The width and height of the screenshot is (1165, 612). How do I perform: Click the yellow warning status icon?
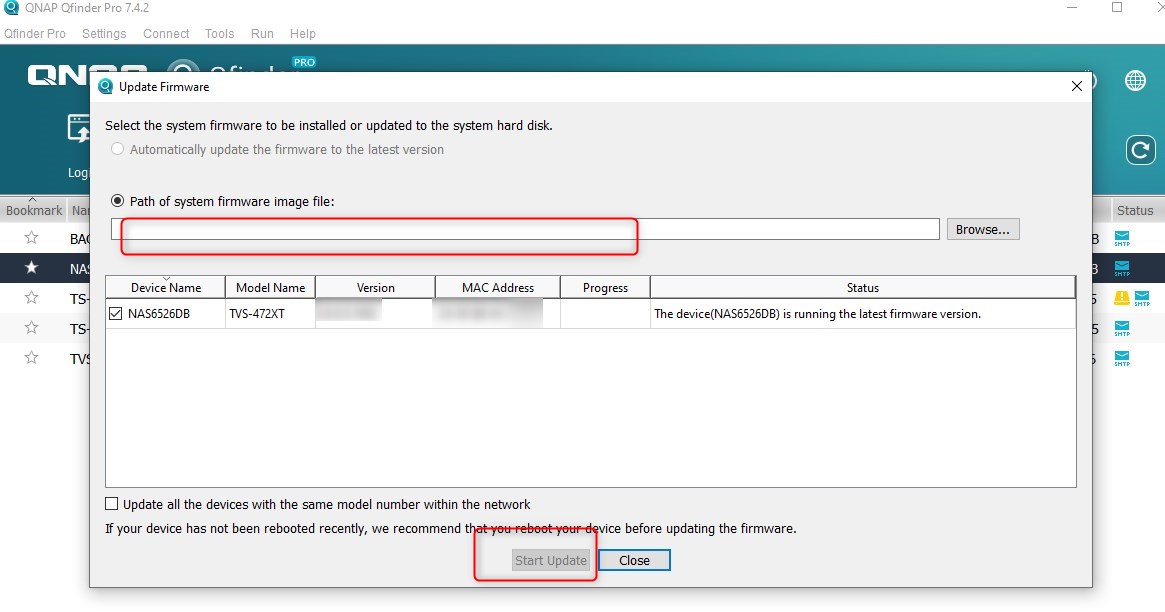[1122, 298]
